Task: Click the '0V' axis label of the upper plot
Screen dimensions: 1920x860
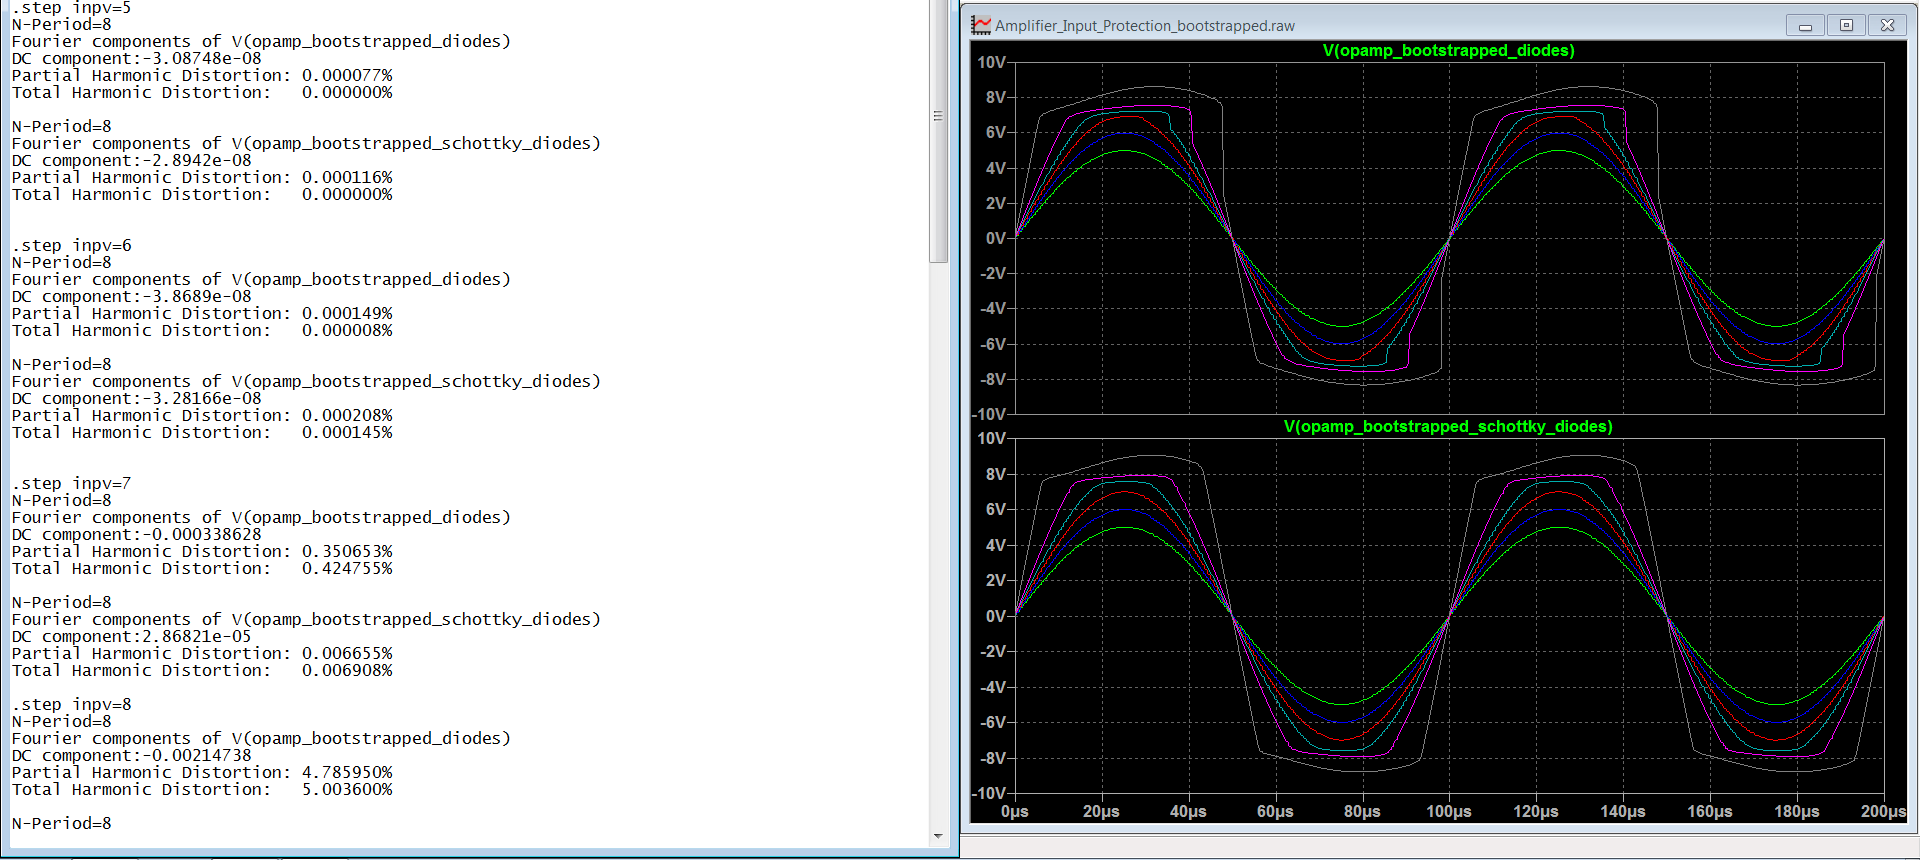Action: [995, 238]
